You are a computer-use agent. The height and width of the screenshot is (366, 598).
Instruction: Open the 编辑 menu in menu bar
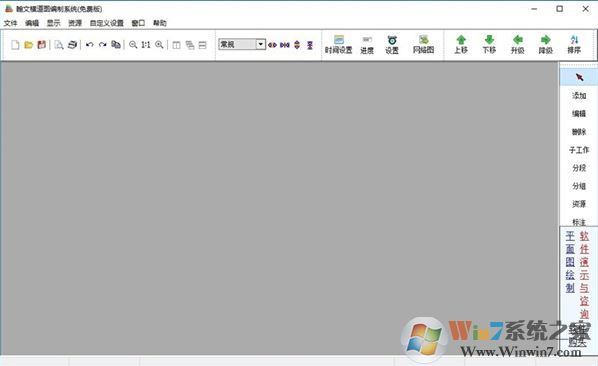click(32, 23)
